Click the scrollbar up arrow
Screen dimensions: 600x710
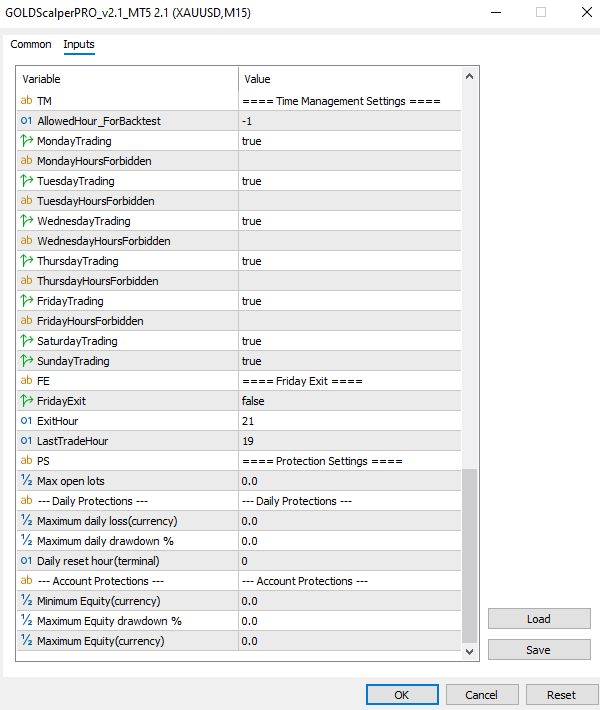point(469,76)
